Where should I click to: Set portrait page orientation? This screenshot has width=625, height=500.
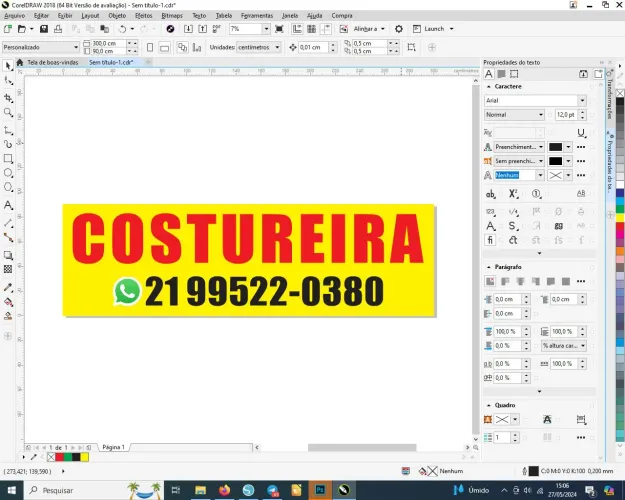point(150,47)
